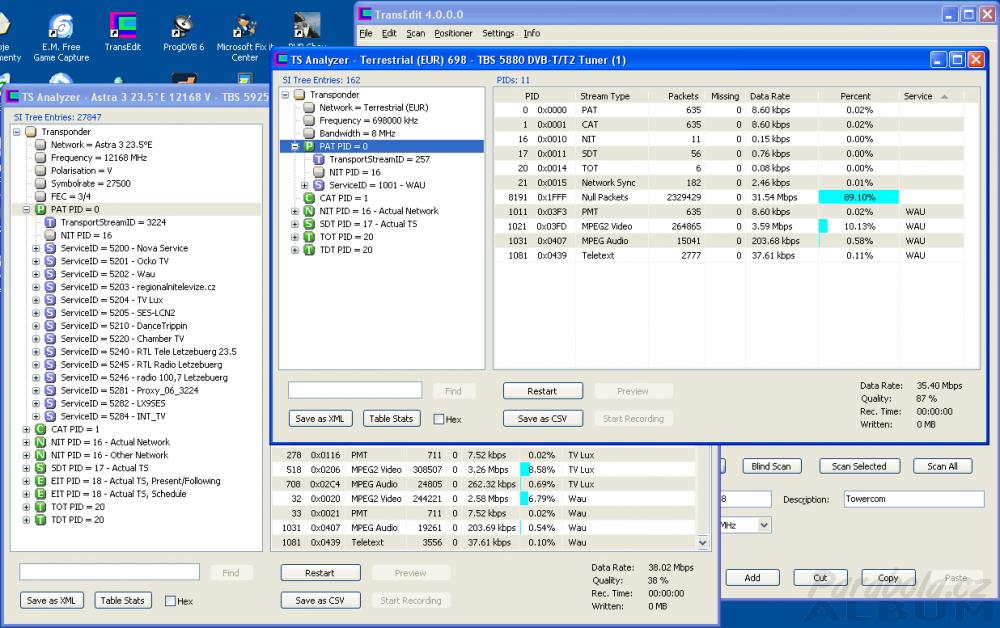Click Table Stats in Terrestrial analyzer

tap(391, 418)
